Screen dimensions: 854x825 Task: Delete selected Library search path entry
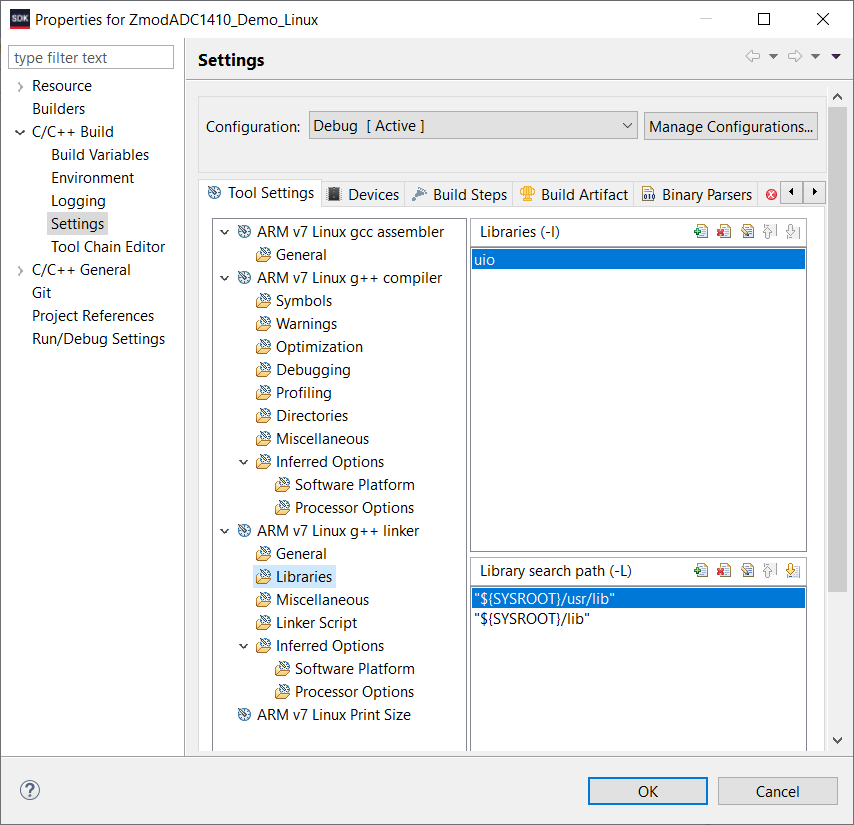pyautogui.click(x=724, y=571)
